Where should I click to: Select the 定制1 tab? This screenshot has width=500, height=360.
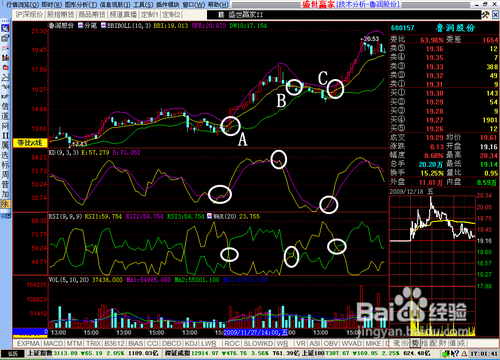149,14
